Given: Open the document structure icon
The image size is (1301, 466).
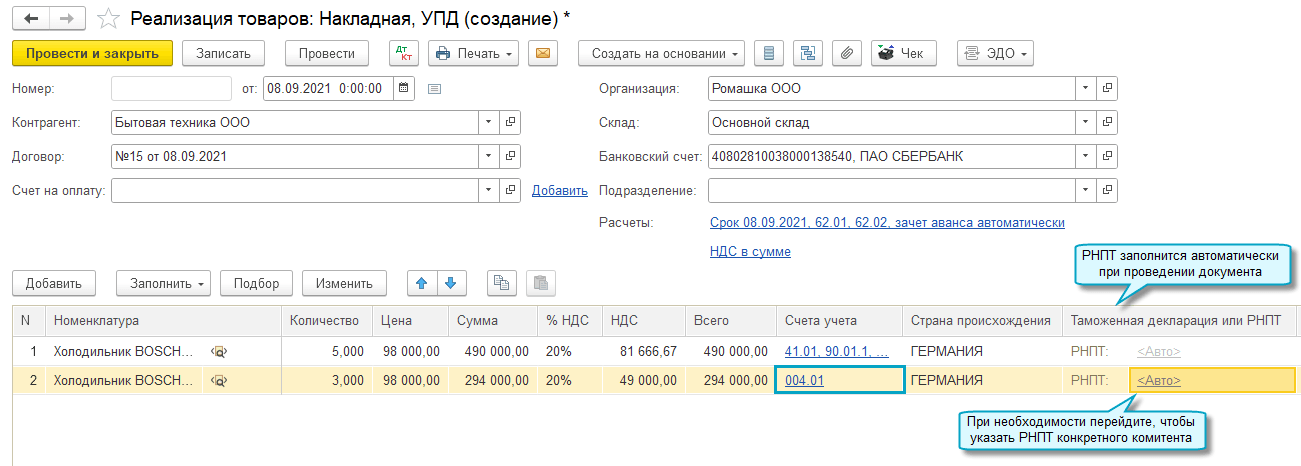Looking at the screenshot, I should [x=807, y=53].
